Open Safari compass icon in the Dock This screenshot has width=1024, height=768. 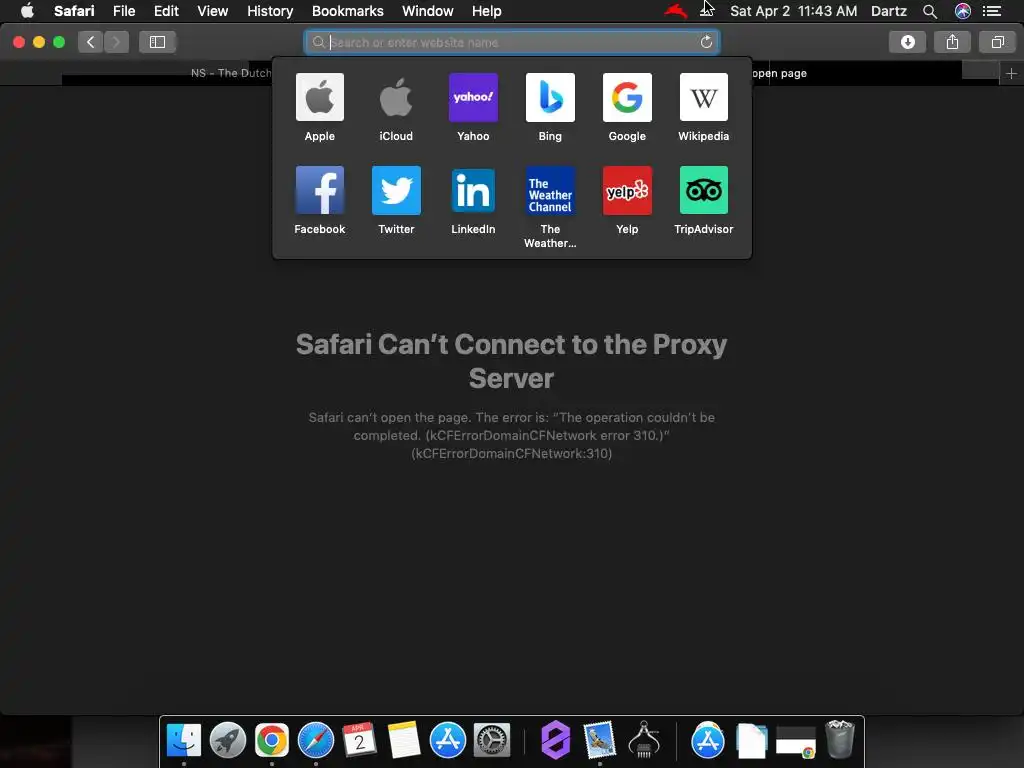click(315, 740)
